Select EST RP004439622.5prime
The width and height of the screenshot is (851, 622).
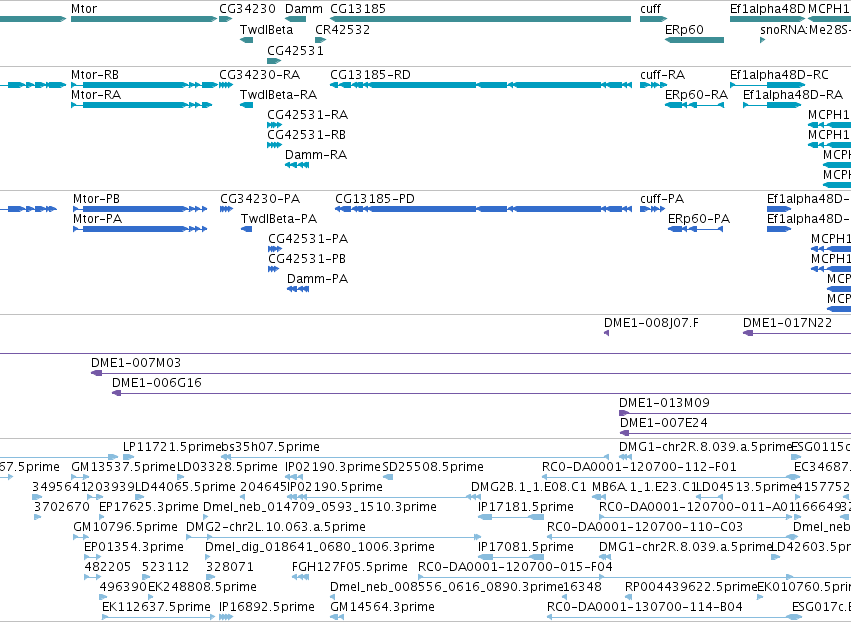pos(628,598)
